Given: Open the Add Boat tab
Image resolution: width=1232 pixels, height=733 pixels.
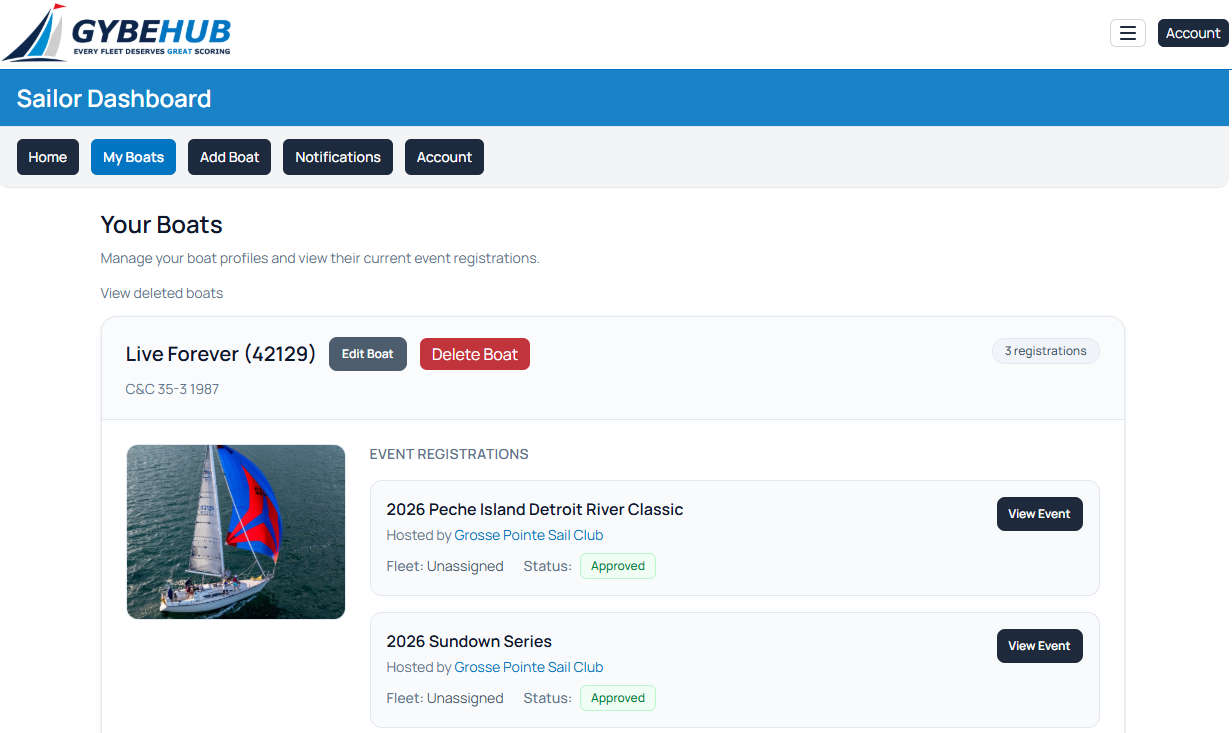Looking at the screenshot, I should pos(229,157).
